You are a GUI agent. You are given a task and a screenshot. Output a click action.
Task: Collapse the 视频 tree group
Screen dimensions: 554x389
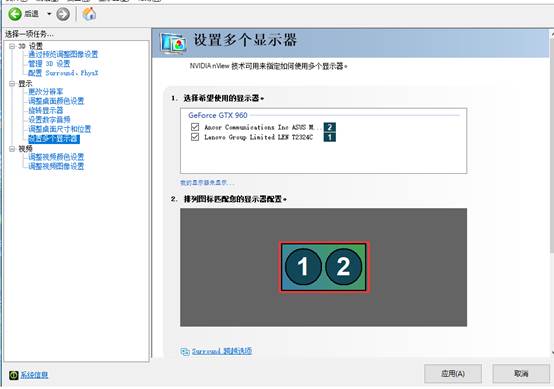[12, 149]
